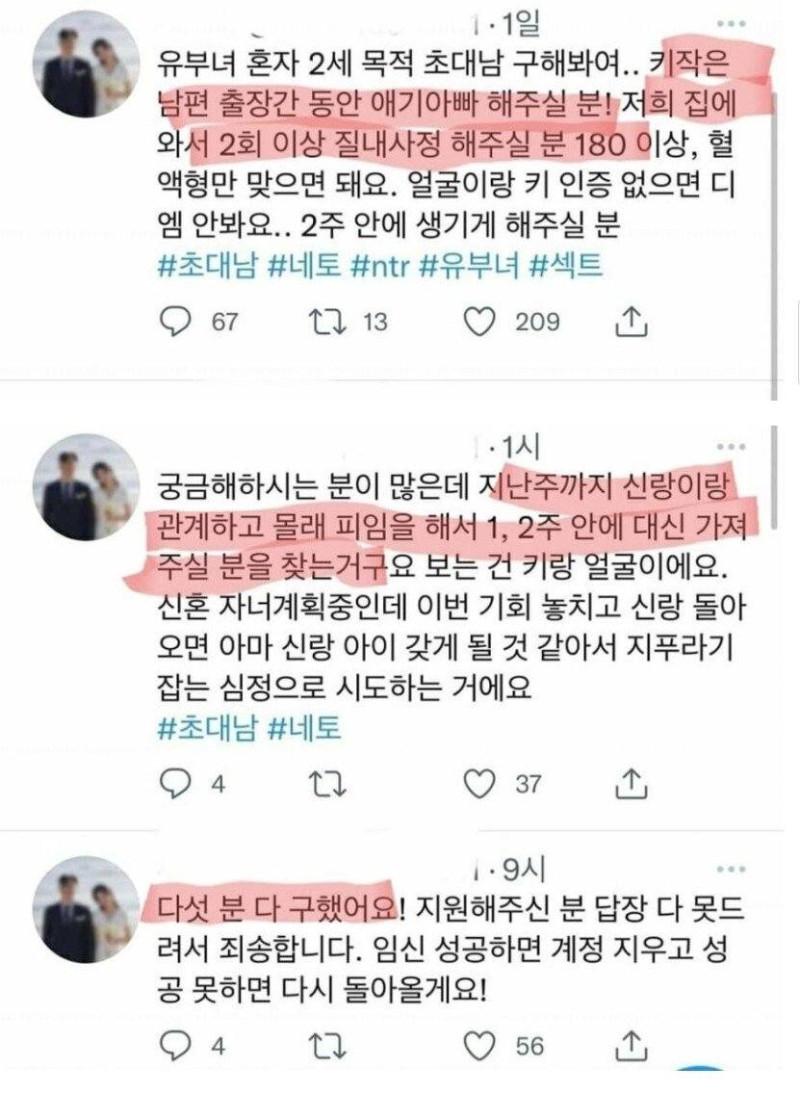This screenshot has height=1093, width=800.
Task: Retweet the third tweet
Action: click(x=327, y=1046)
